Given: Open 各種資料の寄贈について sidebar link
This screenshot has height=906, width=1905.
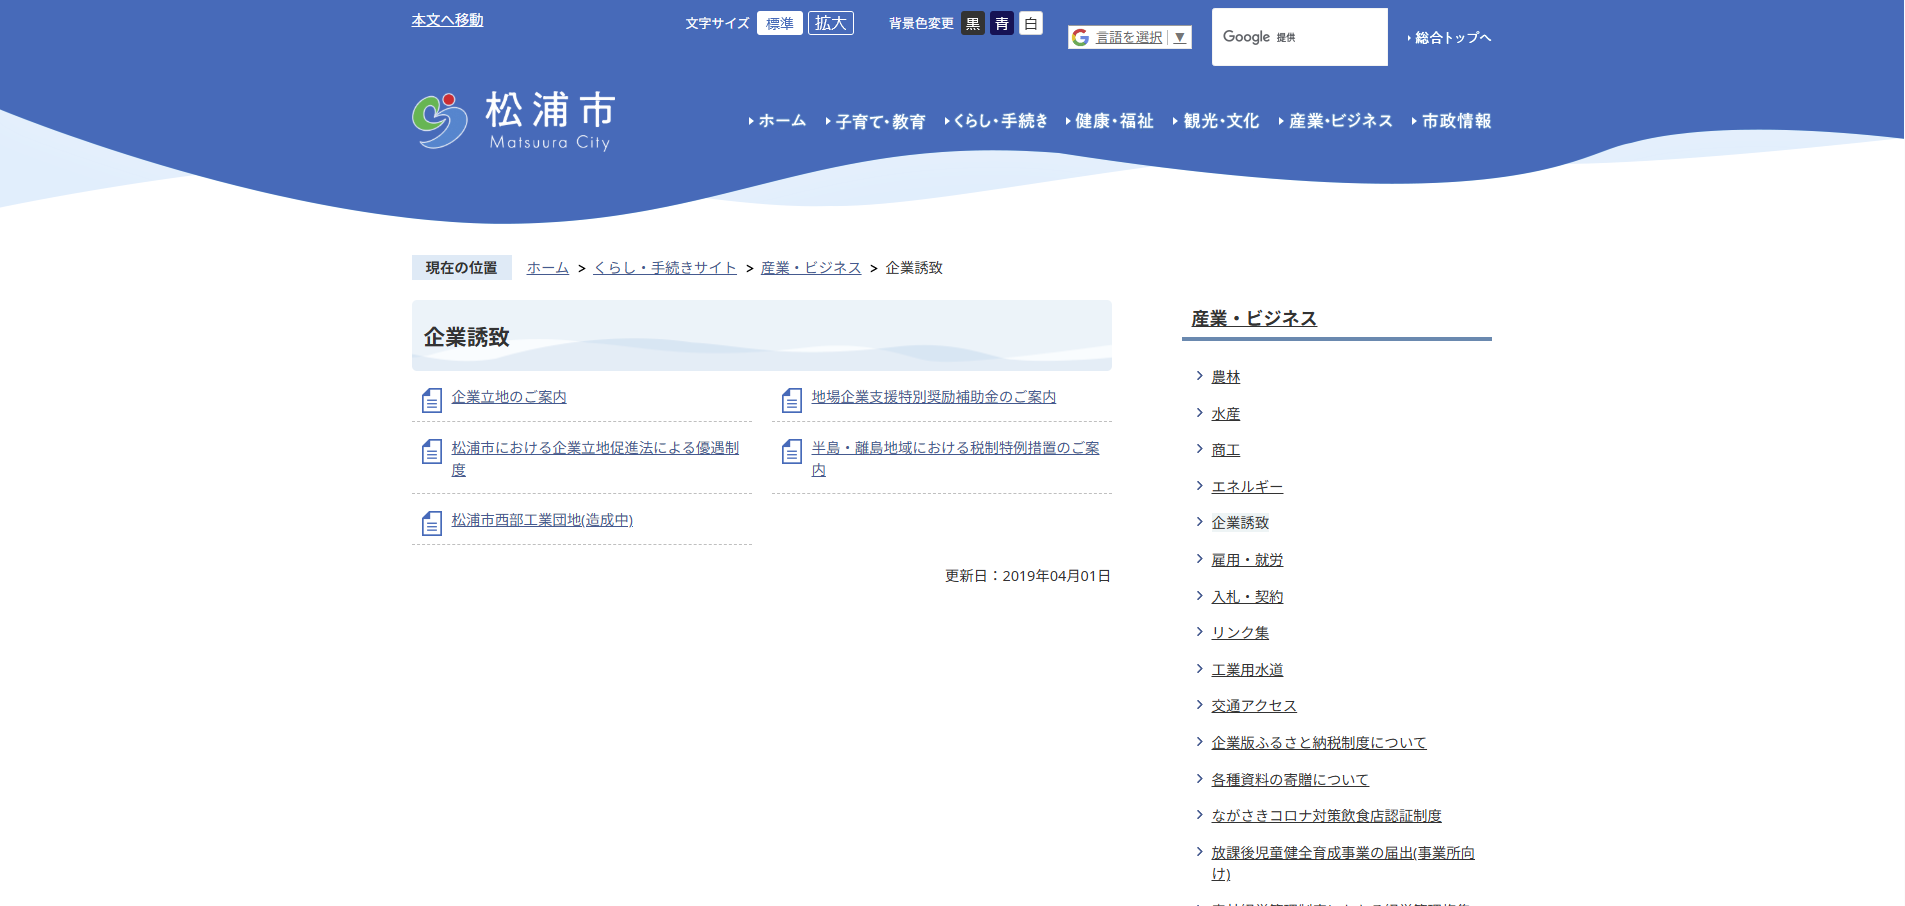Looking at the screenshot, I should click(x=1290, y=780).
